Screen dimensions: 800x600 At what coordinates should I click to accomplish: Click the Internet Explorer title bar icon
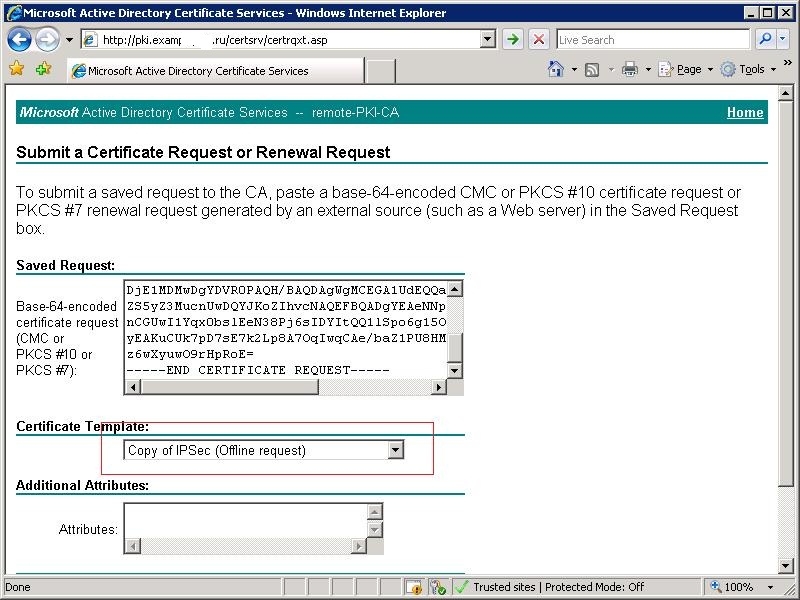(x=14, y=13)
